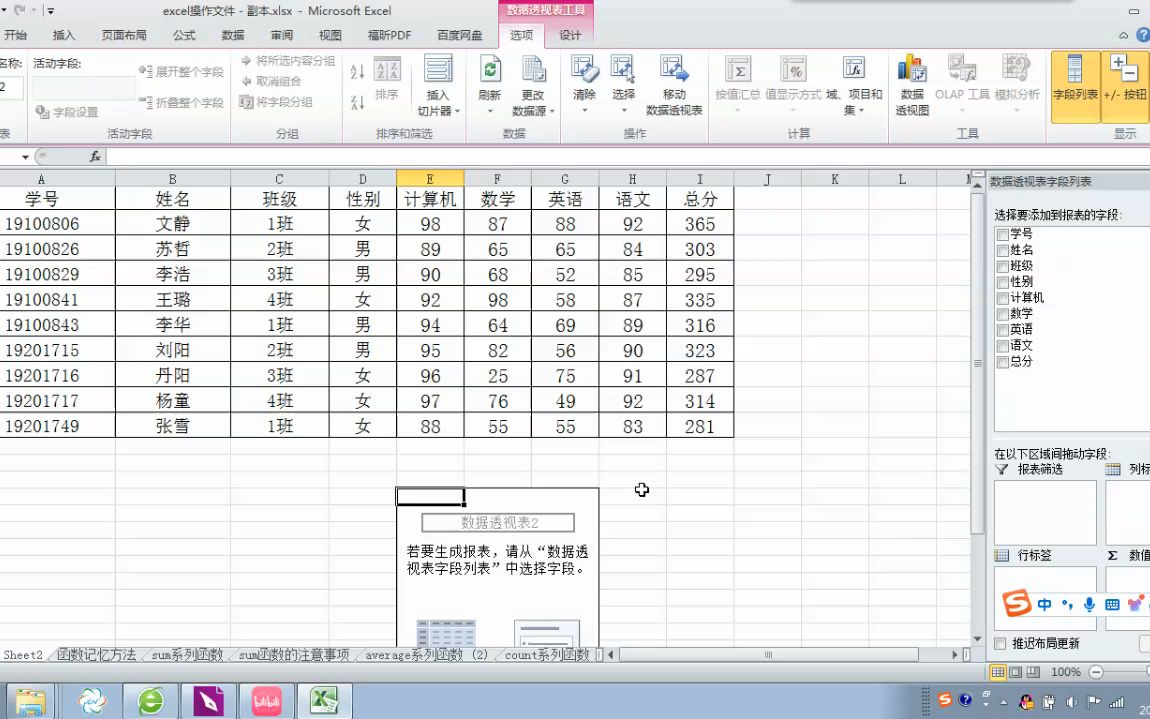Click the PivotChart (数据透视图) icon
This screenshot has width=1150, height=719.
pos(912,70)
